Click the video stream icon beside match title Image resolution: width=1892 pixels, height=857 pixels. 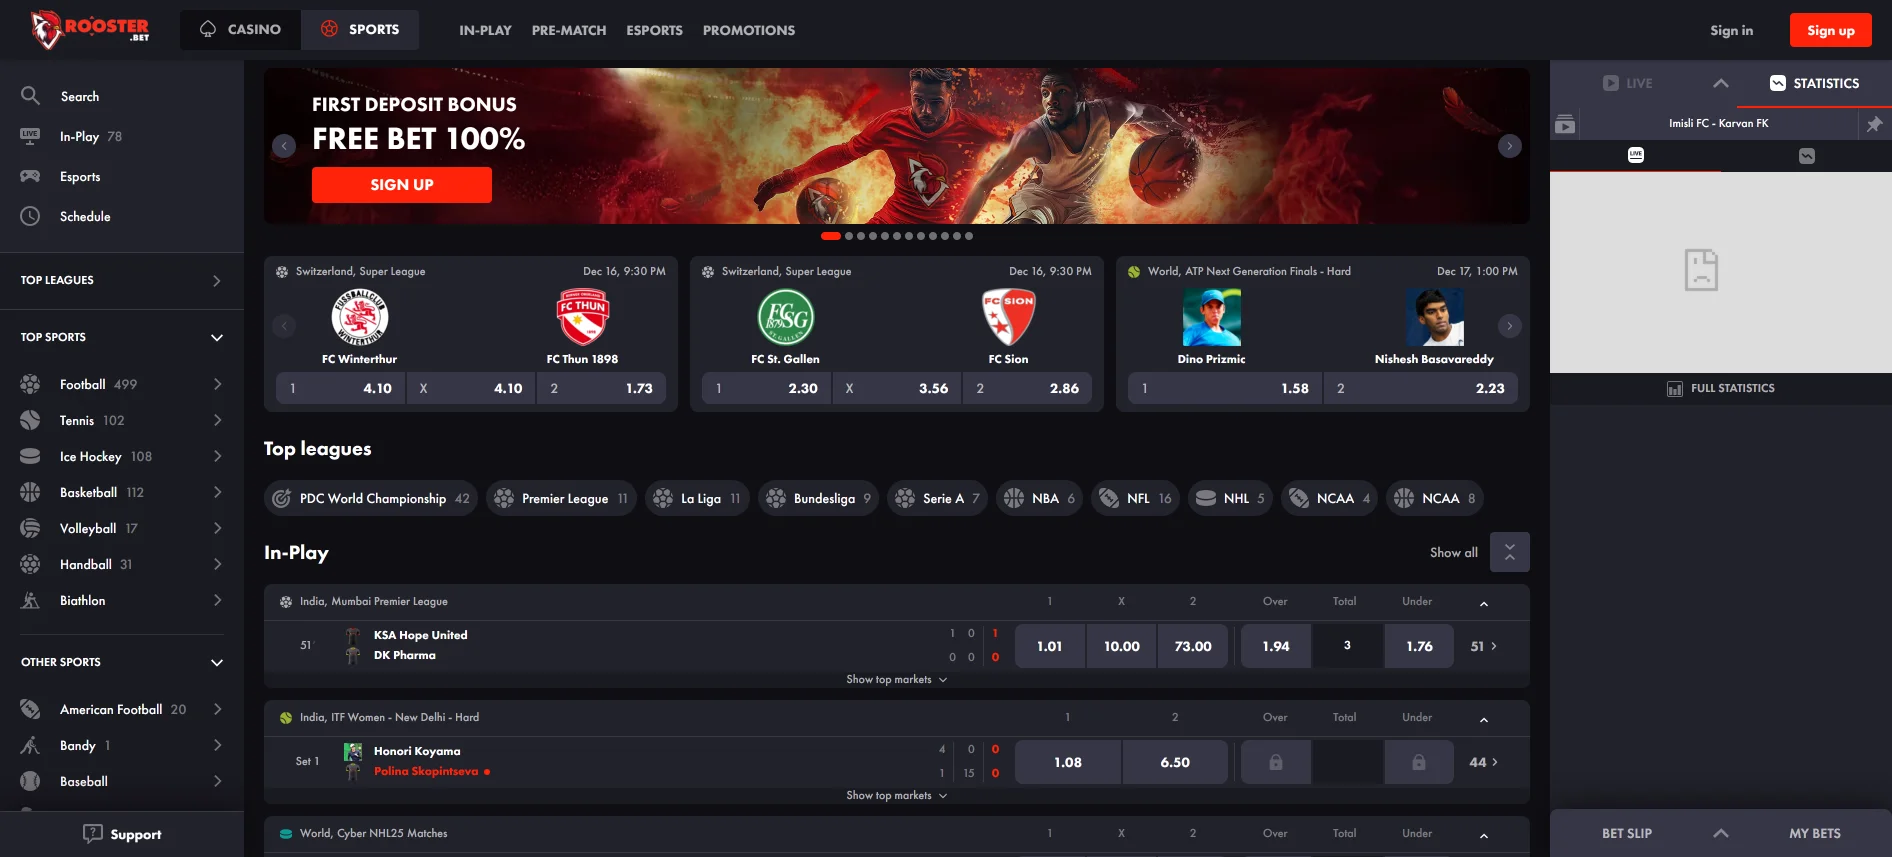pyautogui.click(x=1565, y=124)
